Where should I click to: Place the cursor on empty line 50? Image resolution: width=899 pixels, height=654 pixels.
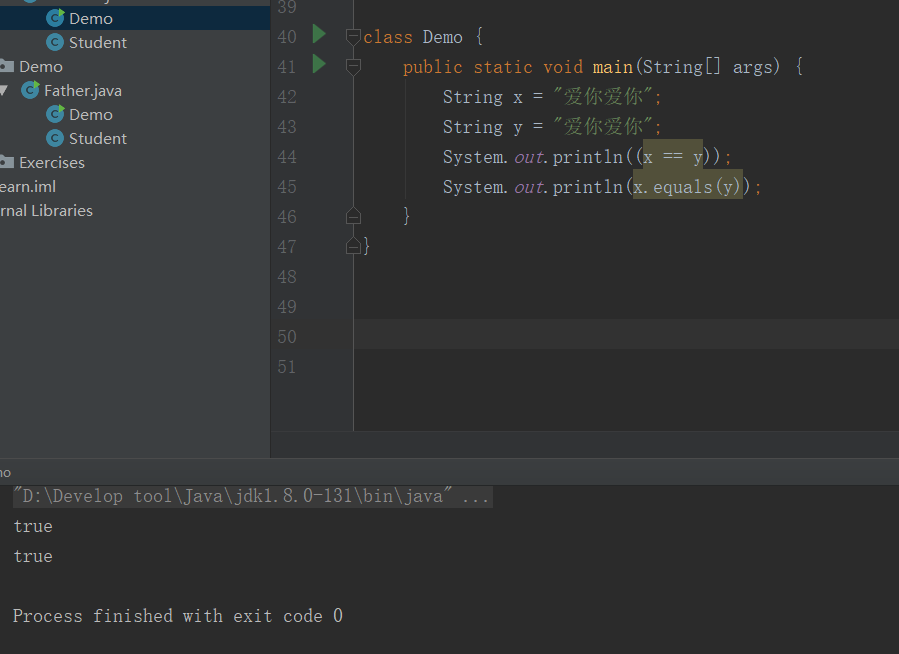pos(626,334)
